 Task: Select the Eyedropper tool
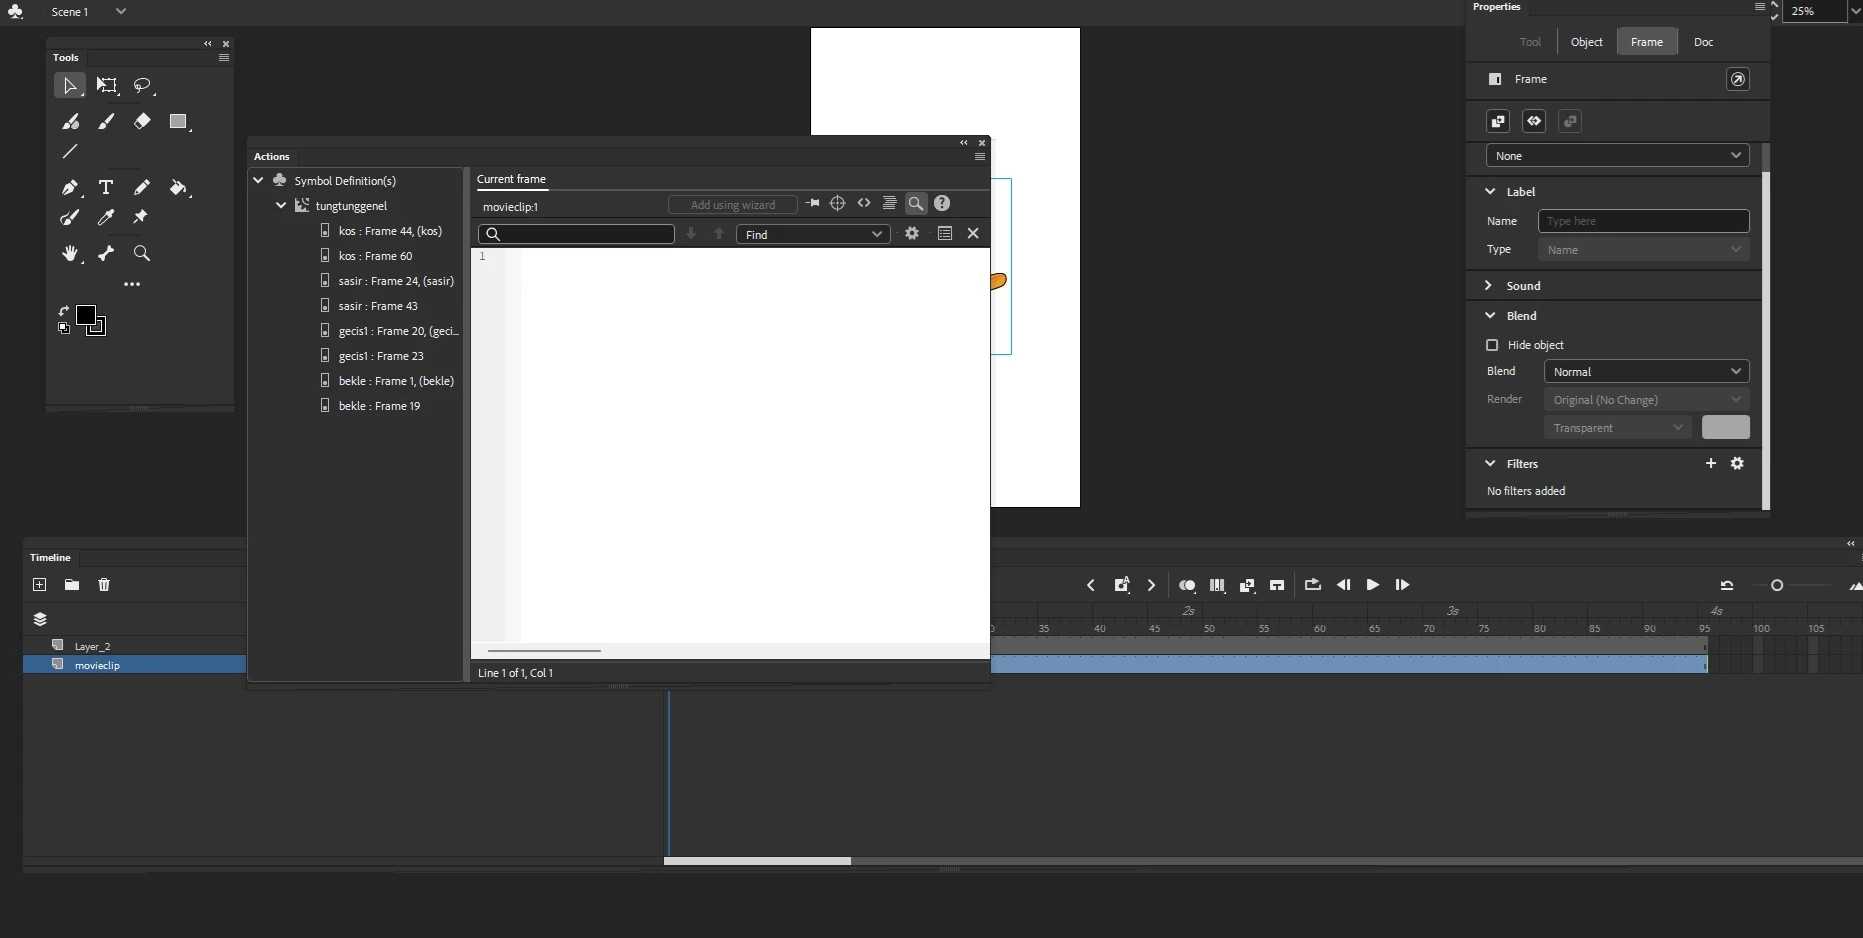tap(106, 217)
